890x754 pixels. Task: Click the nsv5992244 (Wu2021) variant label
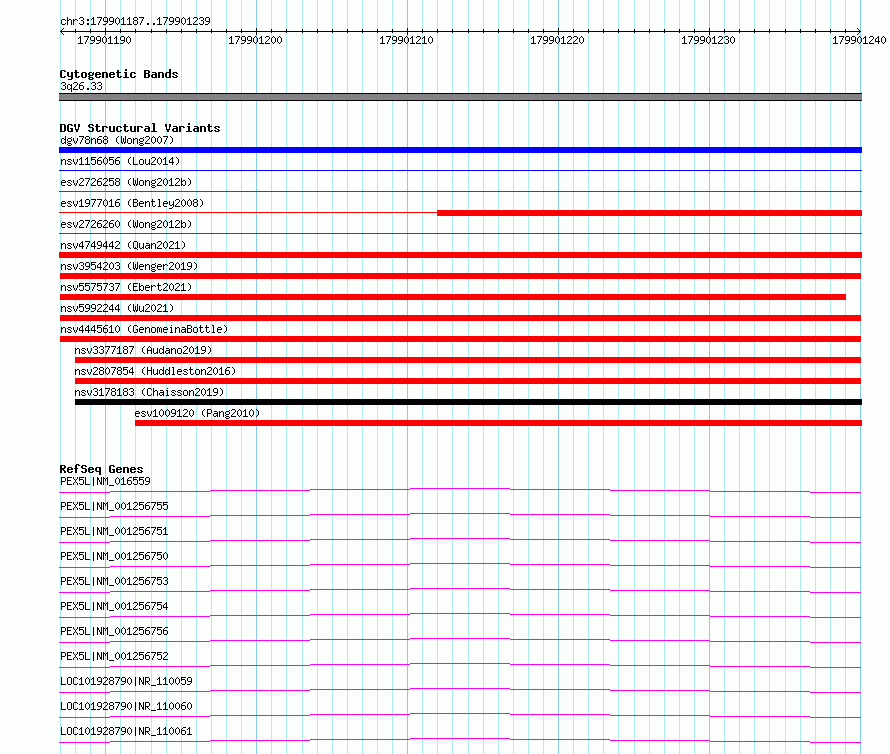coord(117,308)
